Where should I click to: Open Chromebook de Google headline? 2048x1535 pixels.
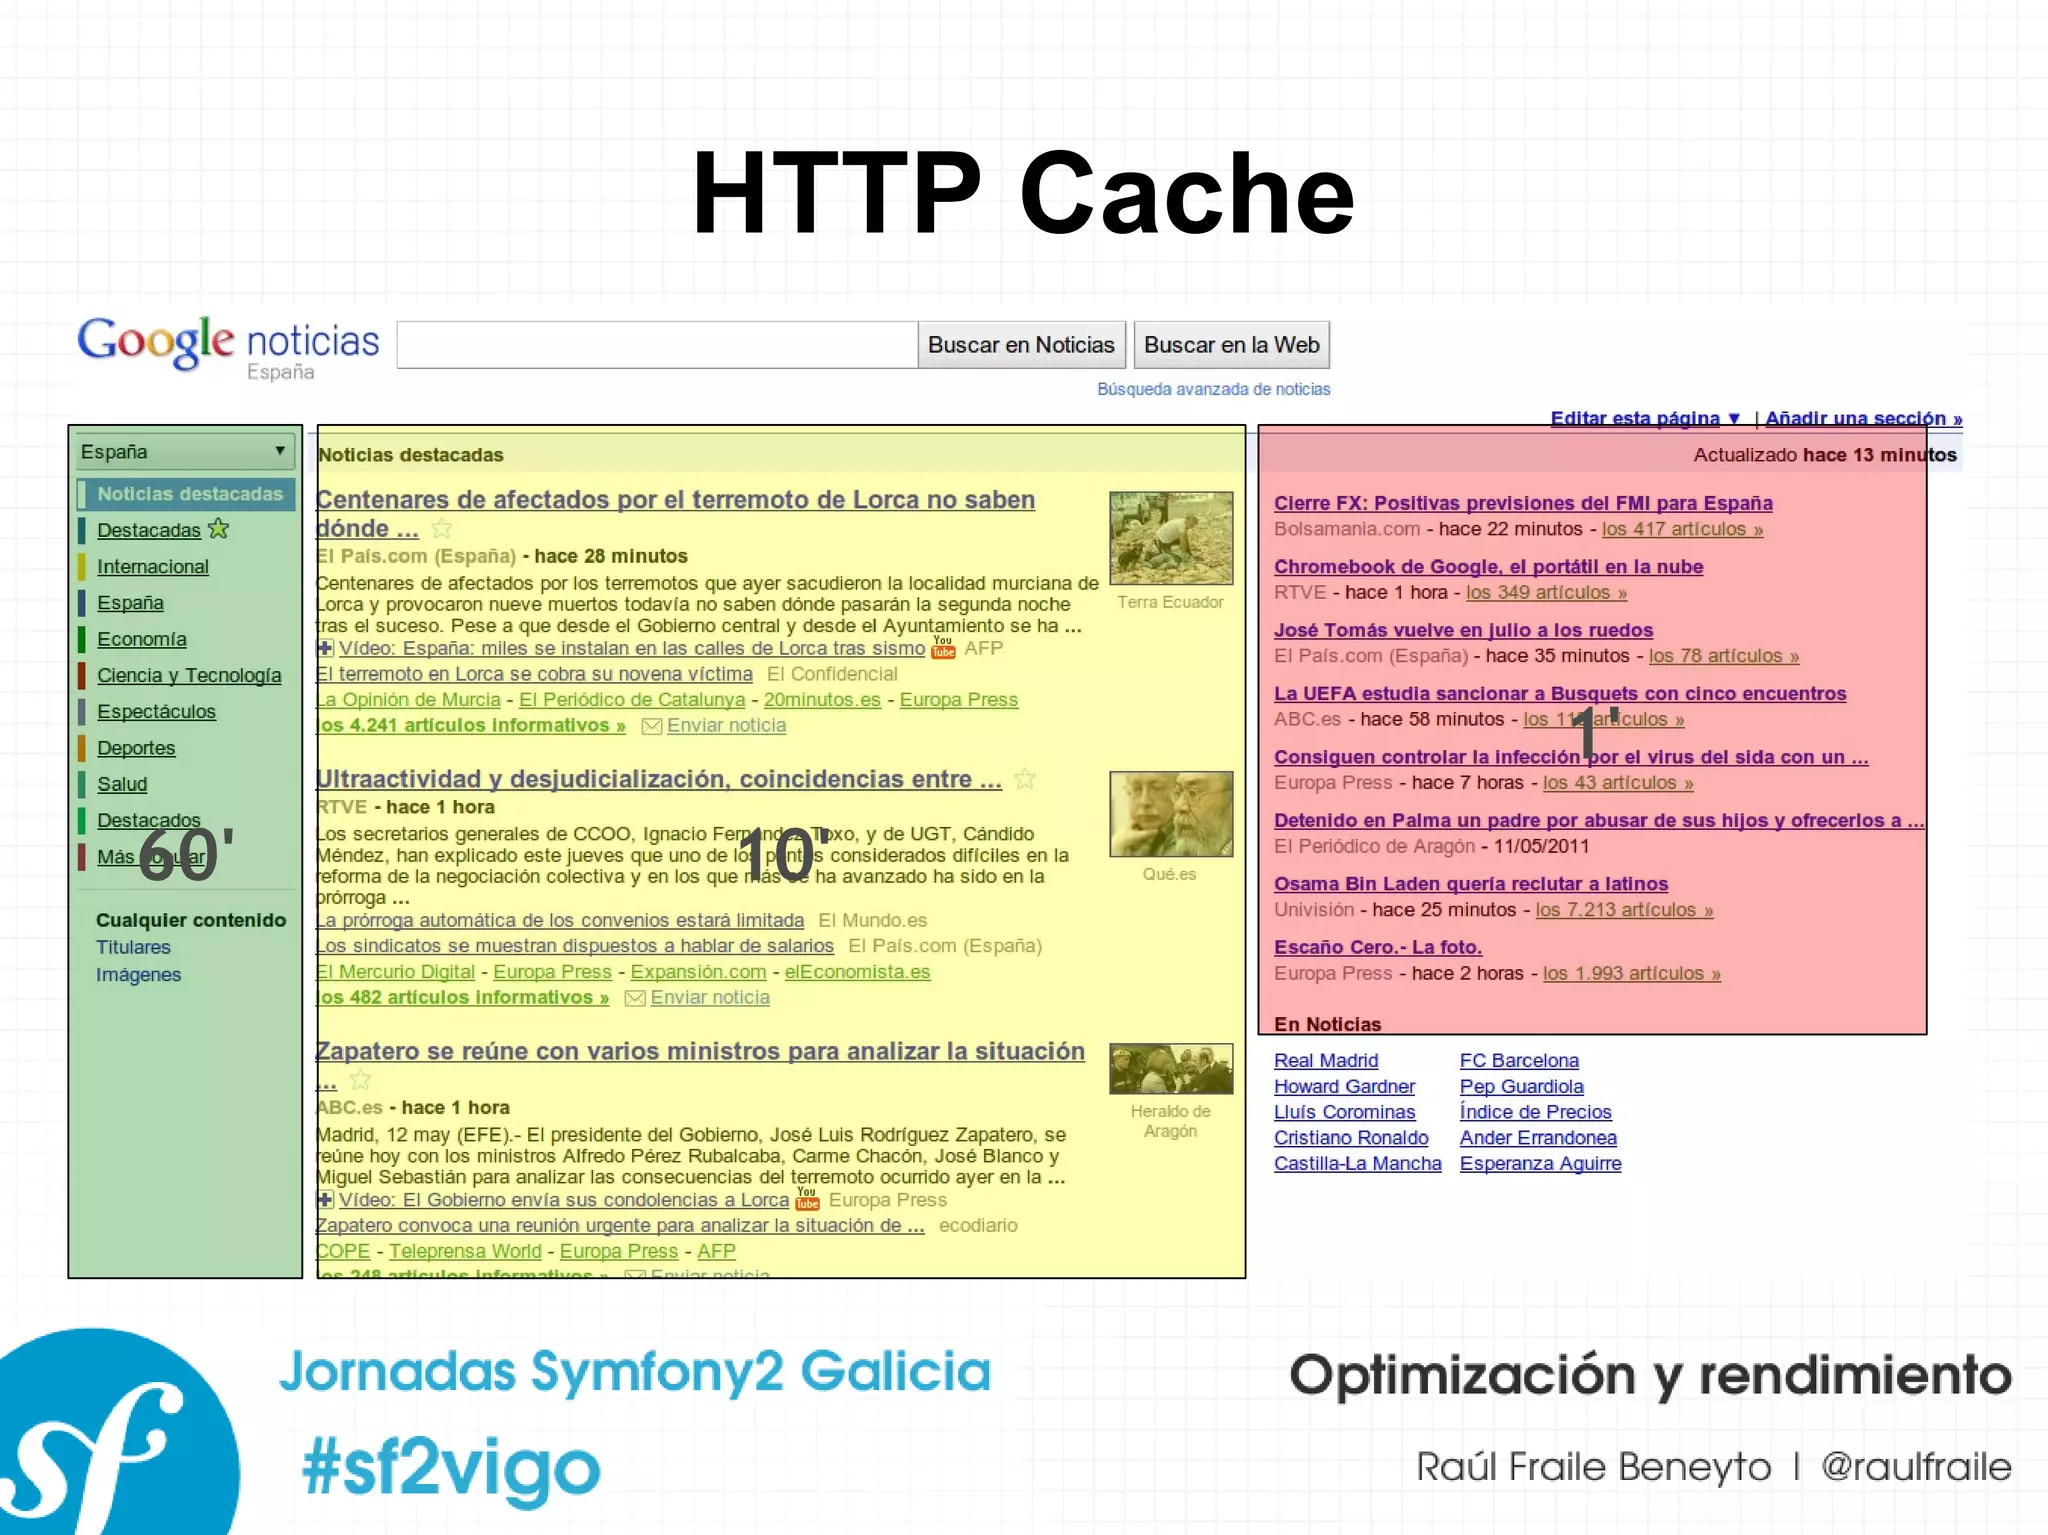pos(1488,567)
